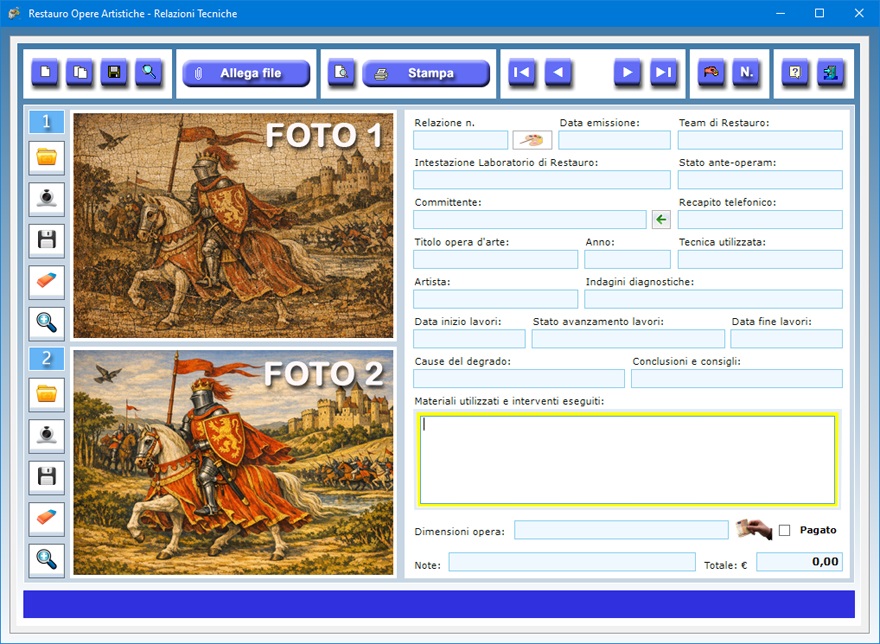Advance to the next record
The width and height of the screenshot is (880, 644).
pos(627,72)
